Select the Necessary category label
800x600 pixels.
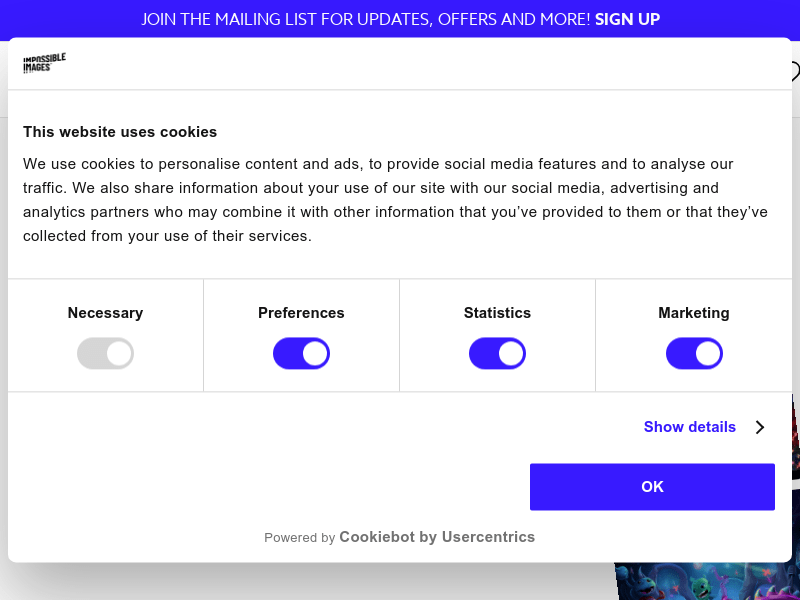[x=105, y=313]
